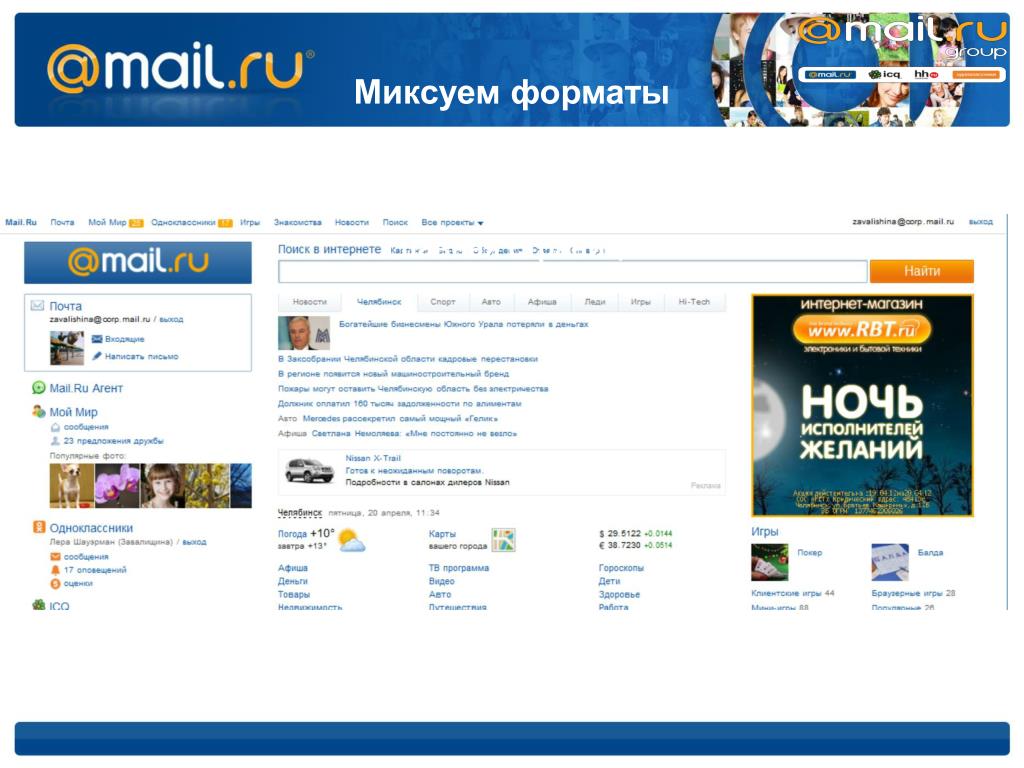Open Mail.Ru Агент icon
Image resolution: width=1024 pixels, height=768 pixels.
click(39, 388)
